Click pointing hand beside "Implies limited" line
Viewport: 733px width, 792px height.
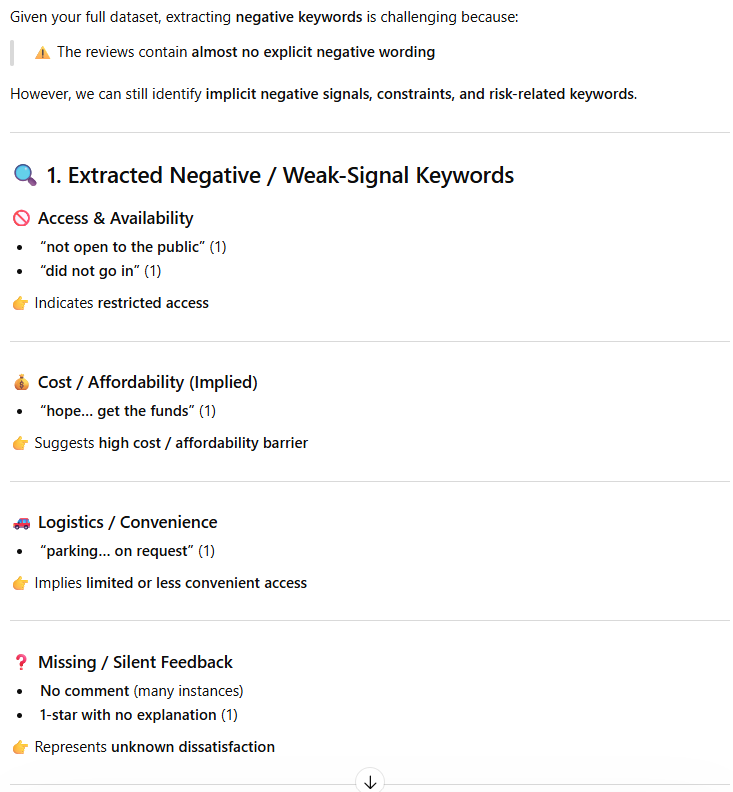(x=20, y=583)
